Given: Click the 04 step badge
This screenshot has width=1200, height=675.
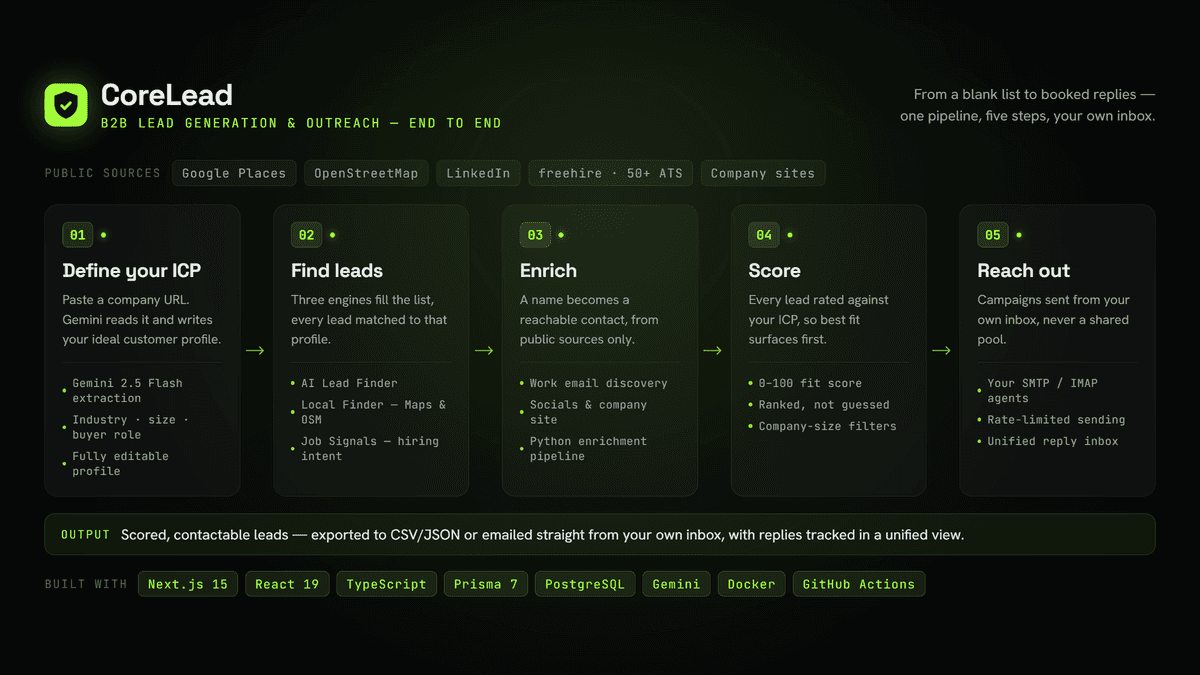Looking at the screenshot, I should click(764, 235).
